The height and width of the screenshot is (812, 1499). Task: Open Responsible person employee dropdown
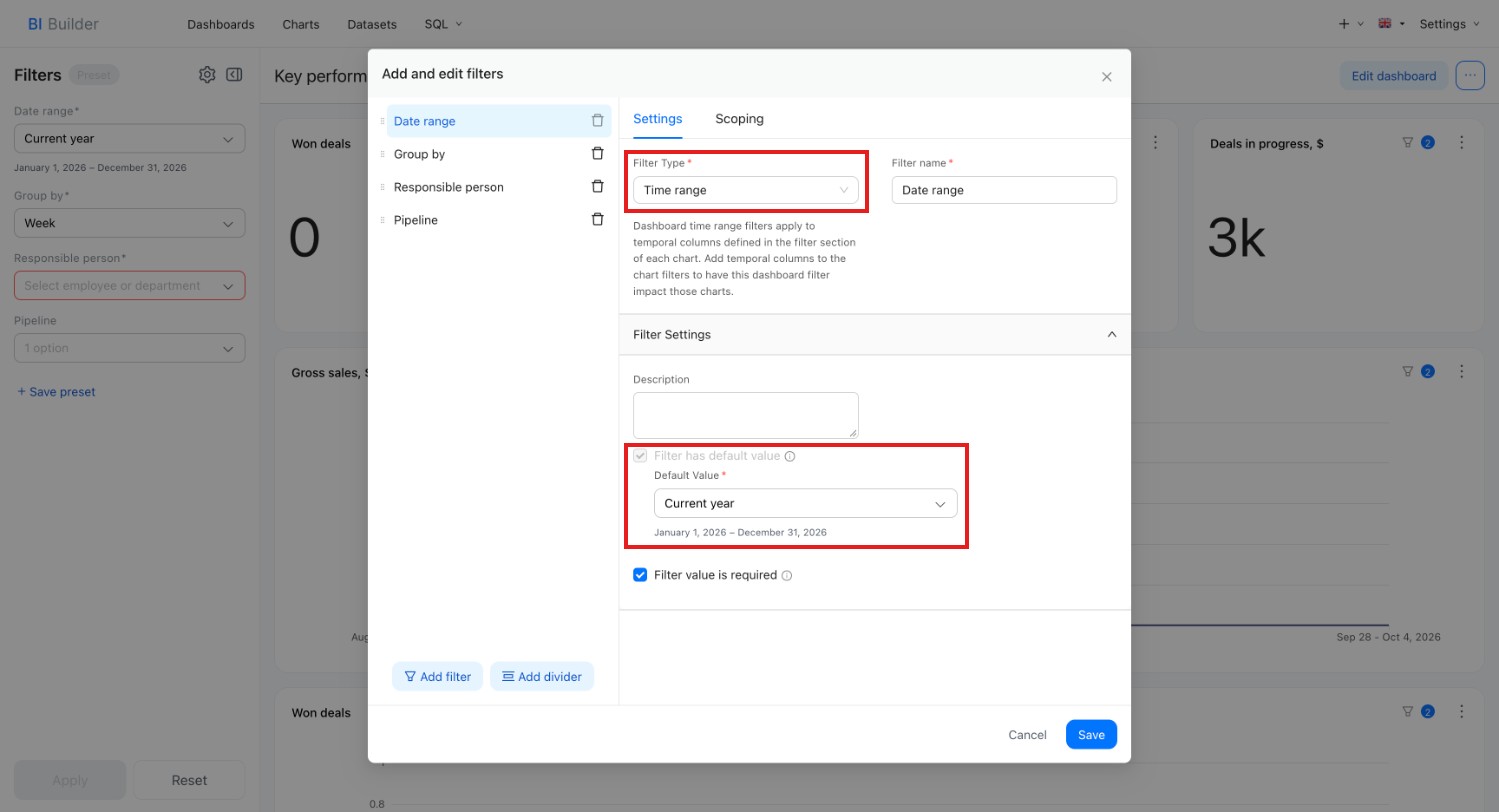[129, 286]
